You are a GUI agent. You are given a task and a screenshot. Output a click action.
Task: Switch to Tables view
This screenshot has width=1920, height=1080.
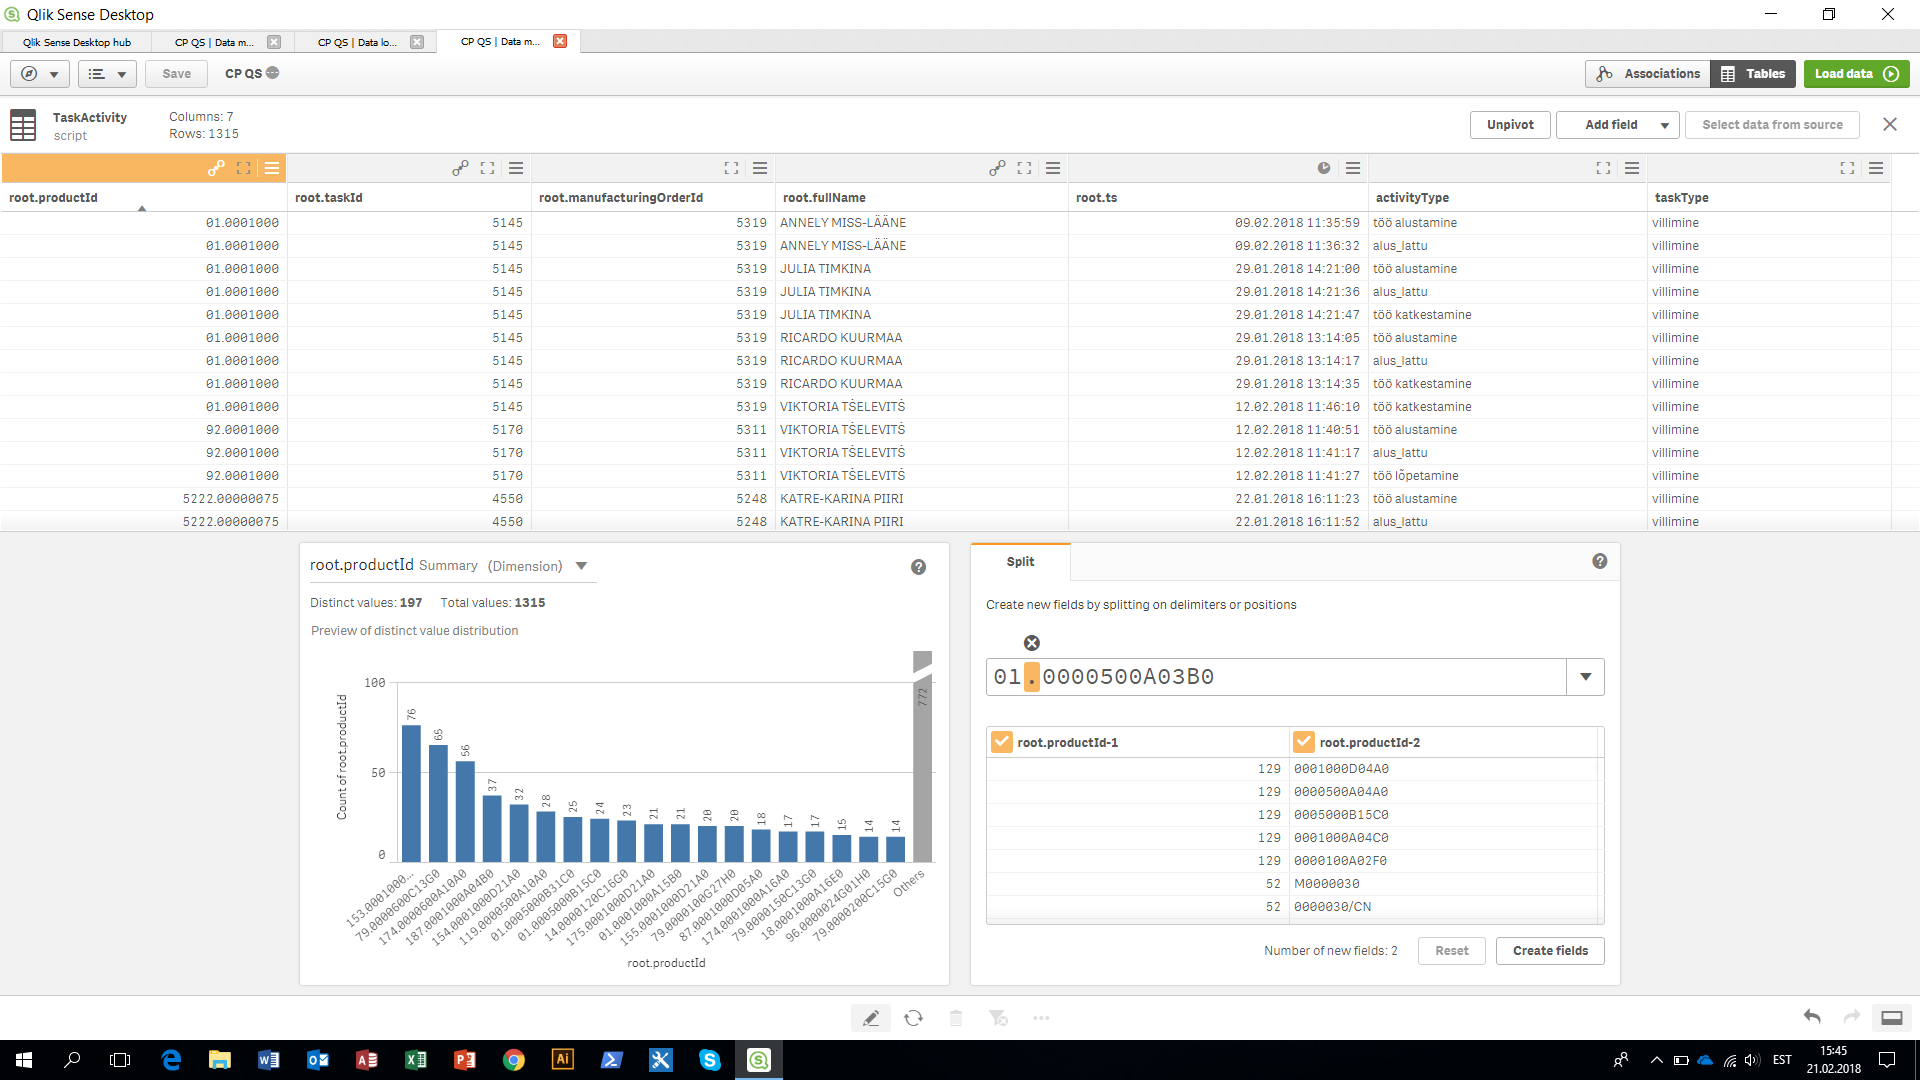point(1754,74)
